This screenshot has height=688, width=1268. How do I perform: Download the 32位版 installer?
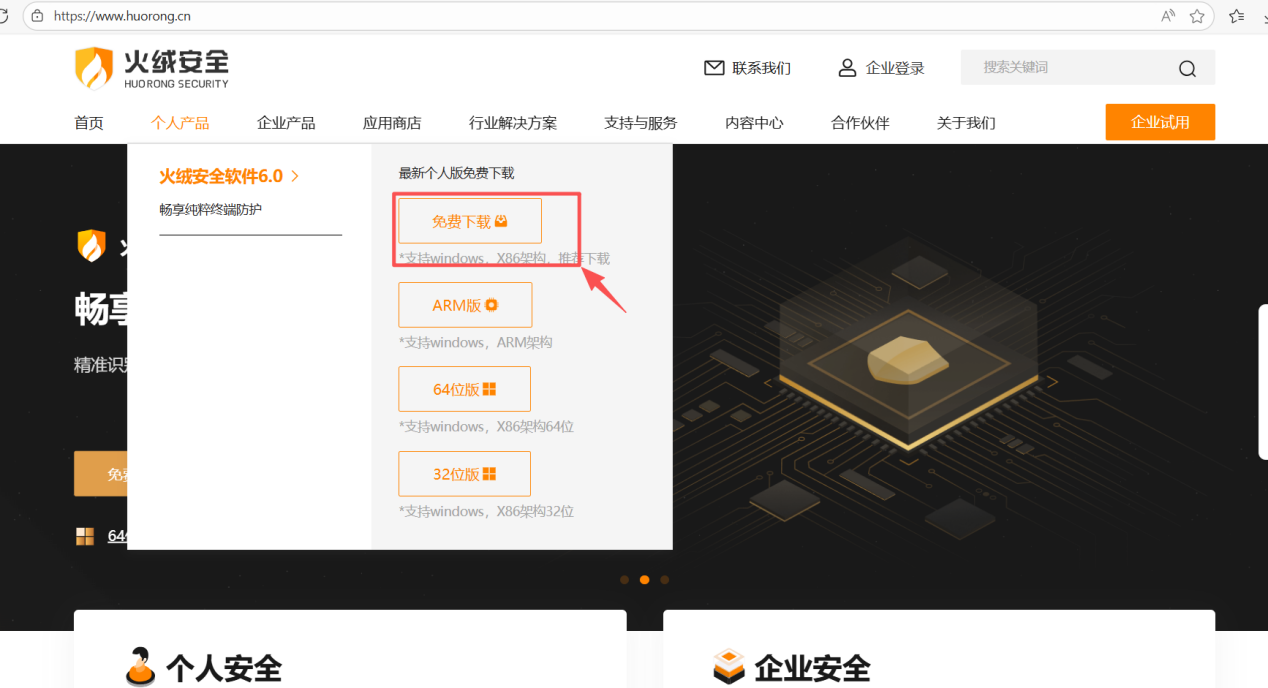[x=464, y=474]
